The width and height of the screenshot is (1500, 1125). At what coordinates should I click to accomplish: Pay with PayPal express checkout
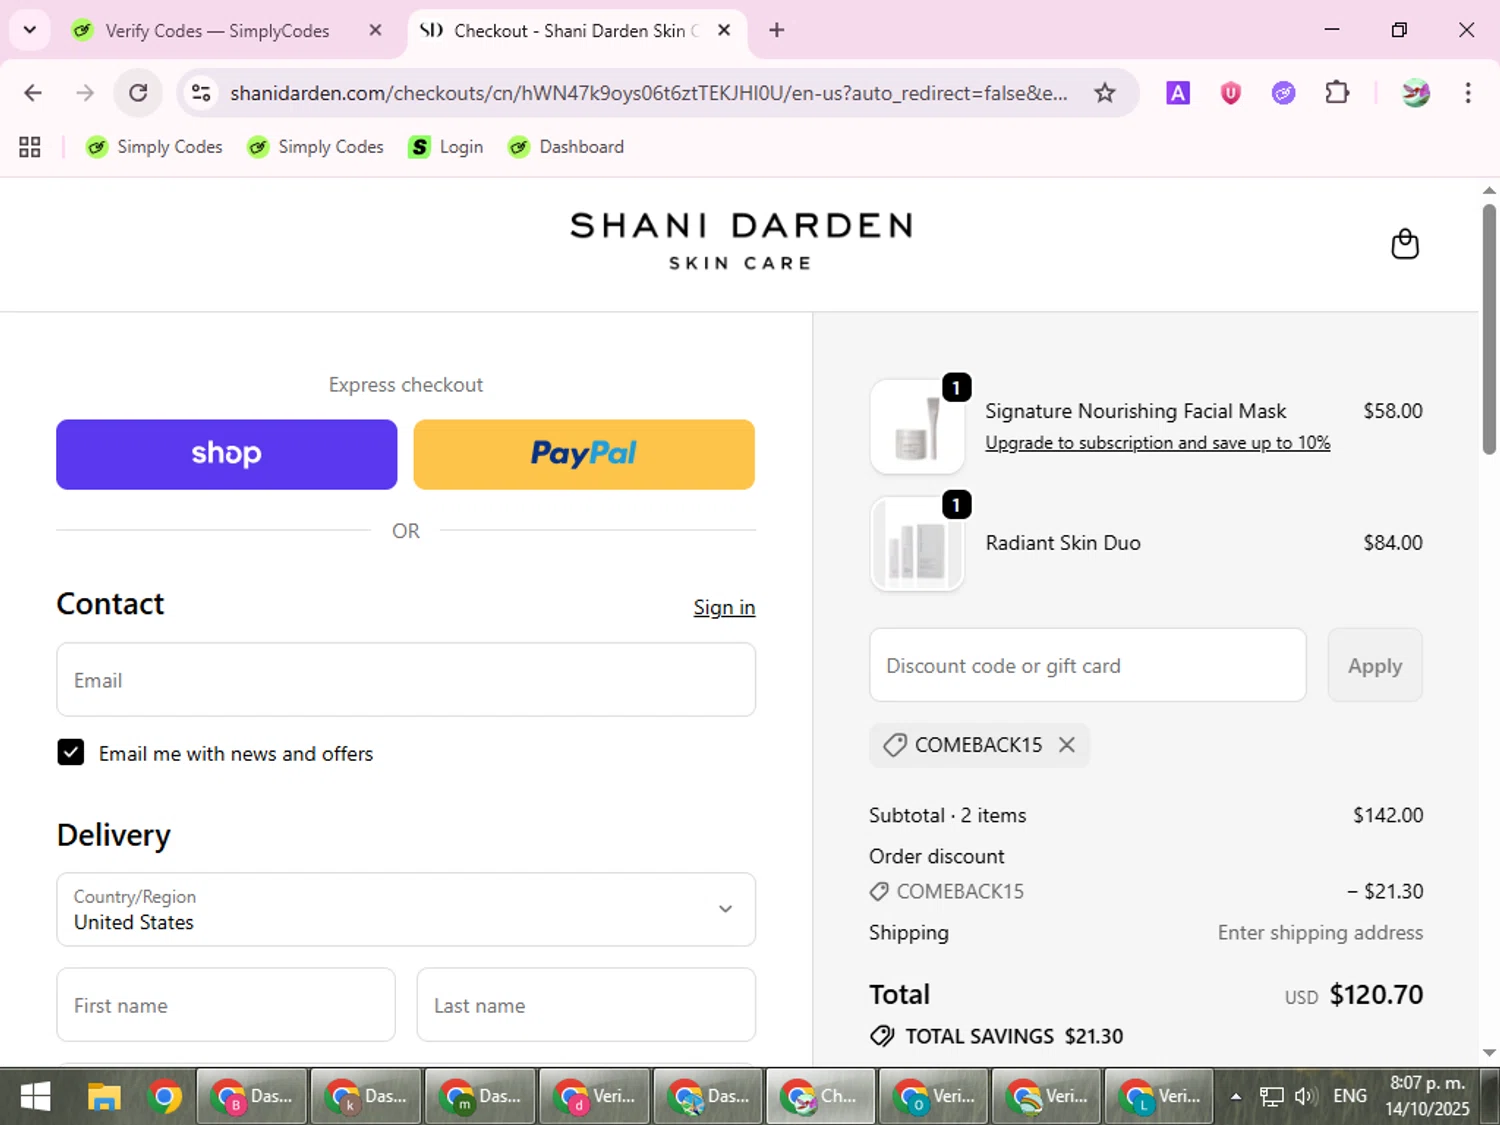(584, 454)
